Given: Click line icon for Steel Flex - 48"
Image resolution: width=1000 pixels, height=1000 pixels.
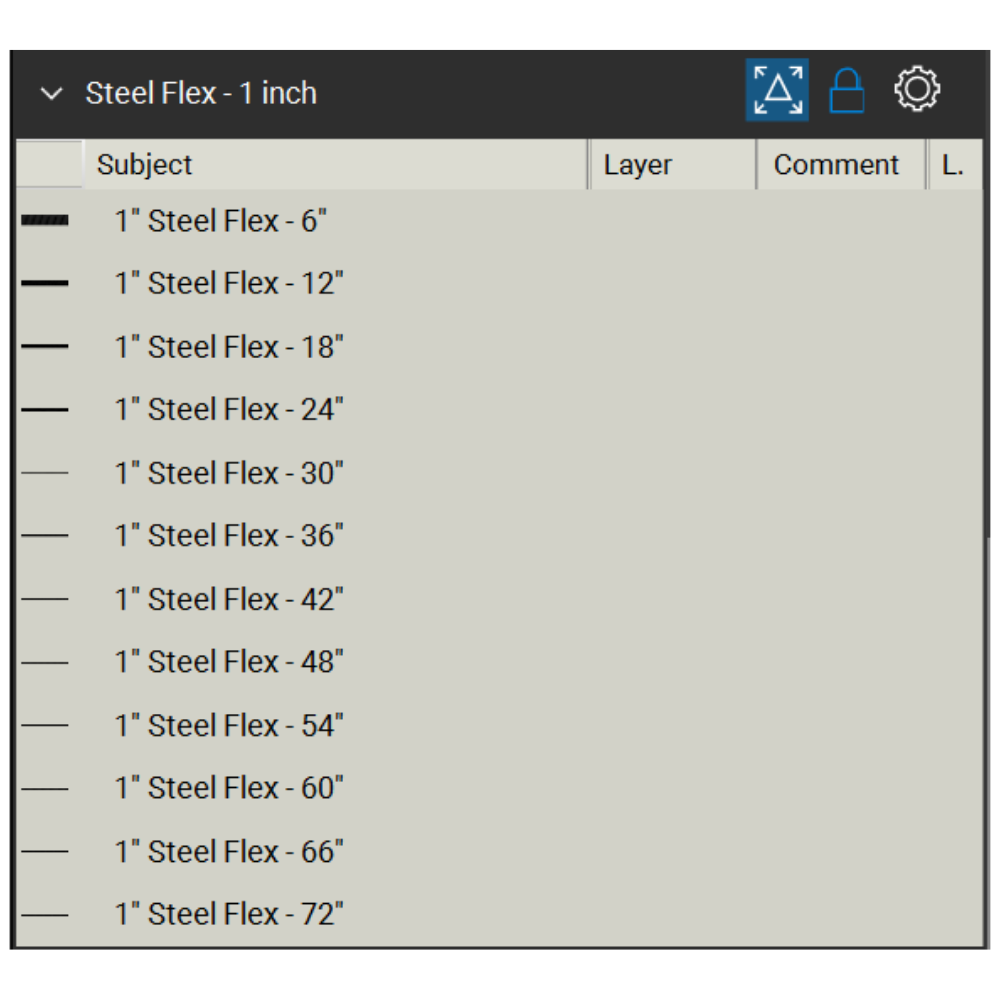Looking at the screenshot, I should [45, 662].
